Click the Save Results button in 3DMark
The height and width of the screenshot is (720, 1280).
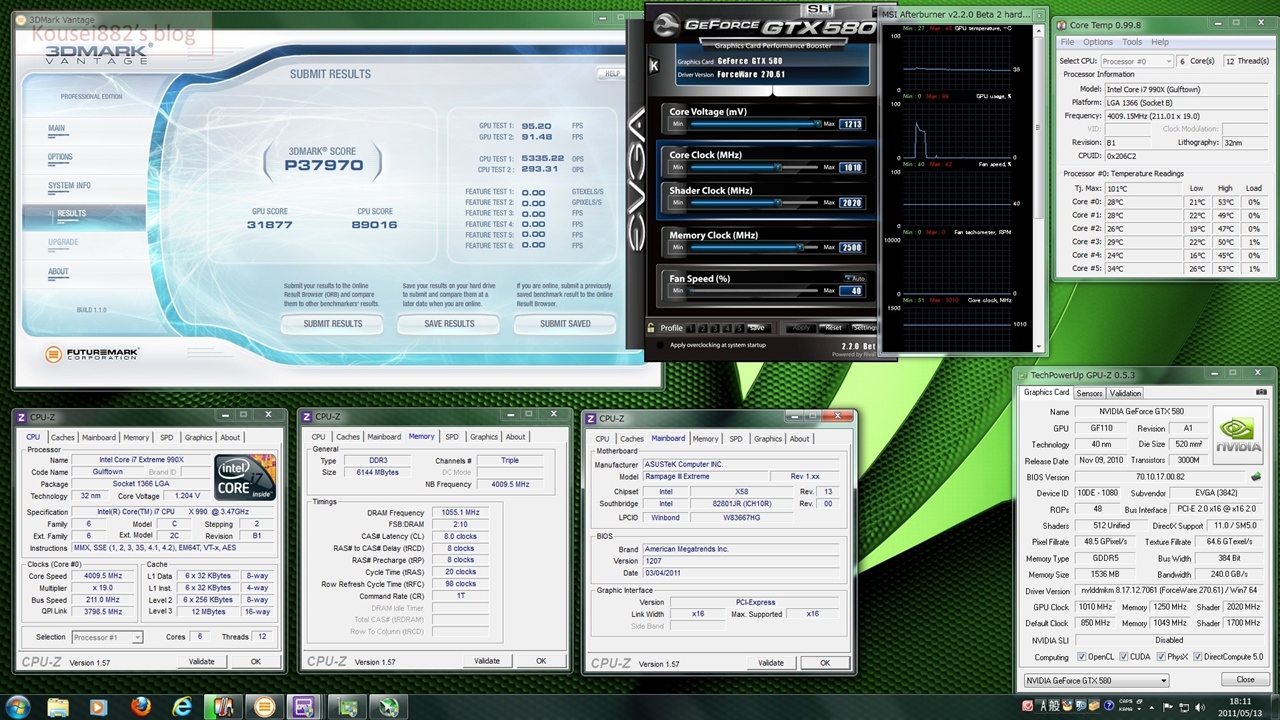pos(449,324)
